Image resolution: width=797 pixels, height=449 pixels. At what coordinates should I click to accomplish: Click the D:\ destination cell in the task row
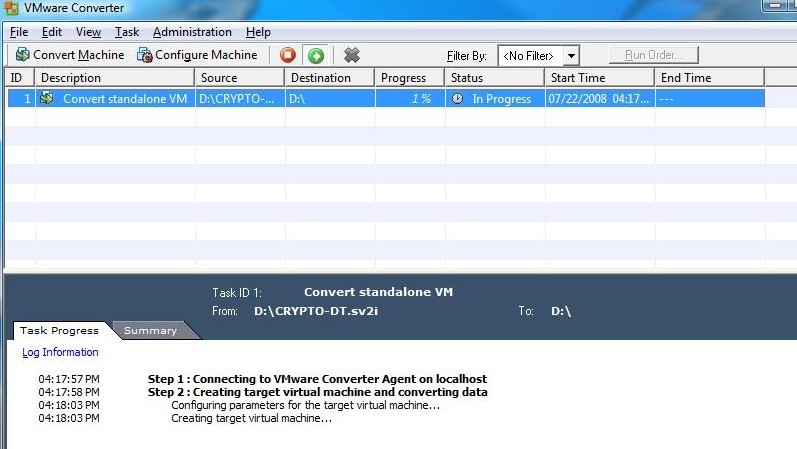point(330,99)
